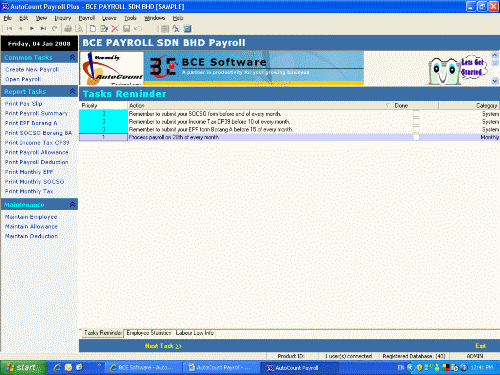The height and width of the screenshot is (375, 500).
Task: Collapse the Common Tasks panel
Action: pyautogui.click(x=72, y=57)
